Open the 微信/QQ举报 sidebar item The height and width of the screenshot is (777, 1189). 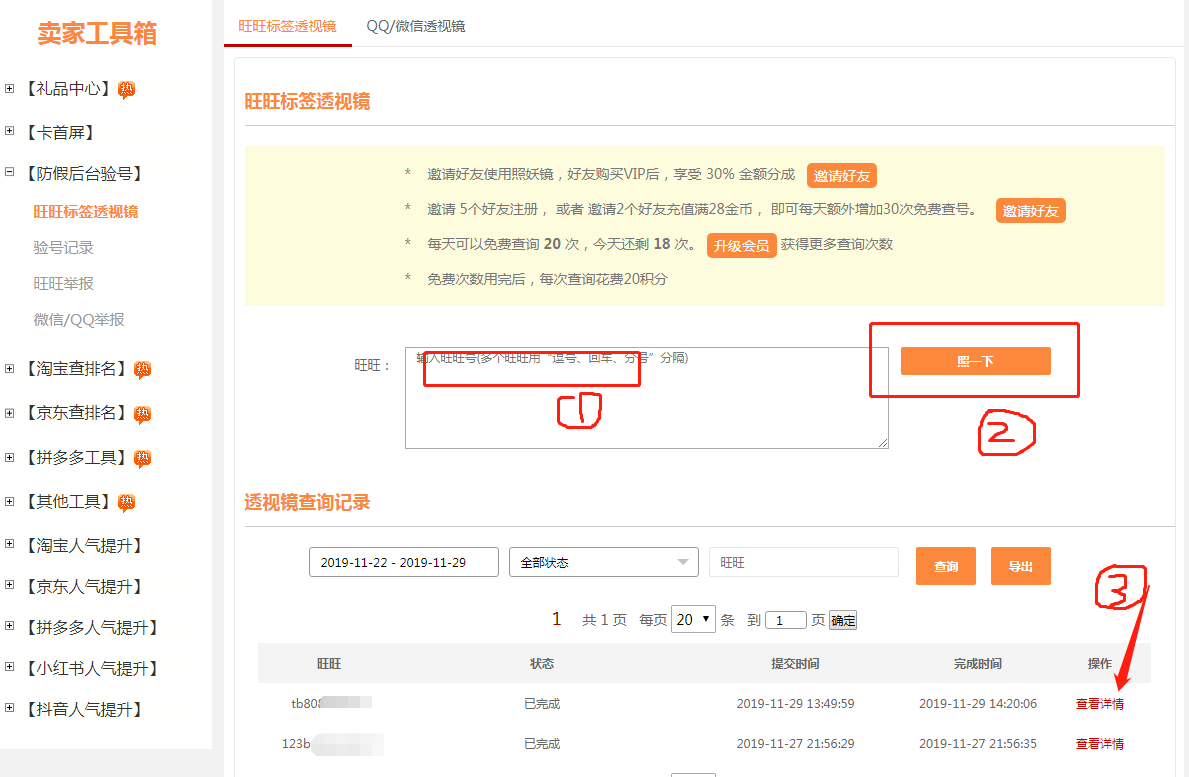click(79, 320)
